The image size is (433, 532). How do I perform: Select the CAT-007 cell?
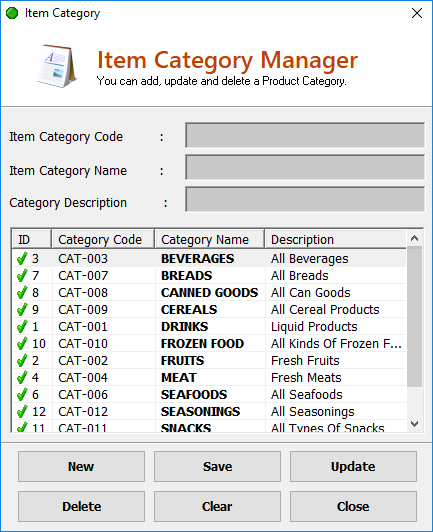[x=83, y=276]
